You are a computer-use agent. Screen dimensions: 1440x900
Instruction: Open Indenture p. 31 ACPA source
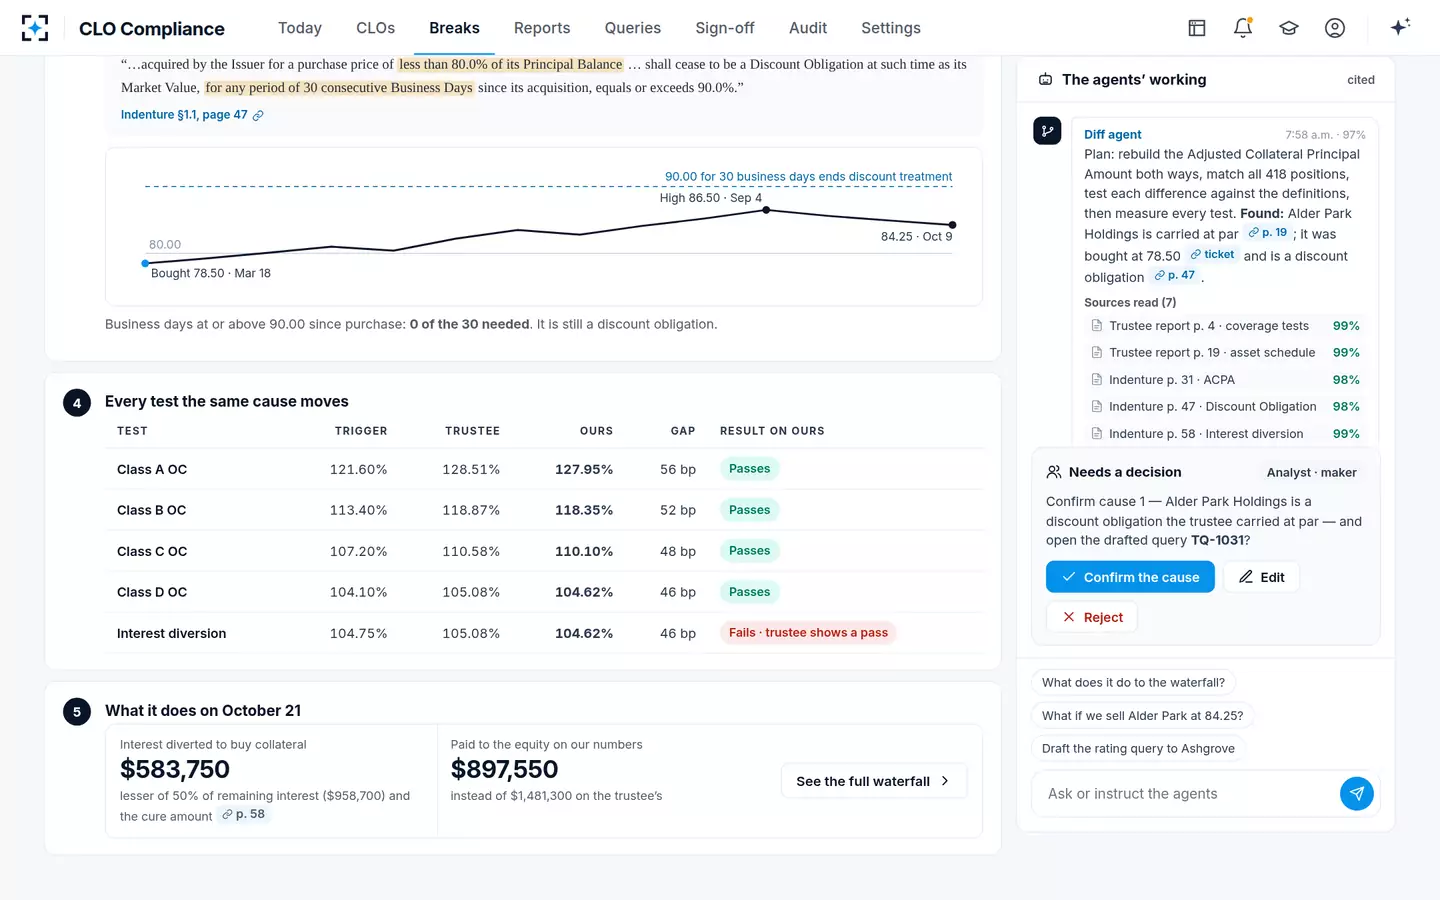coord(1225,380)
